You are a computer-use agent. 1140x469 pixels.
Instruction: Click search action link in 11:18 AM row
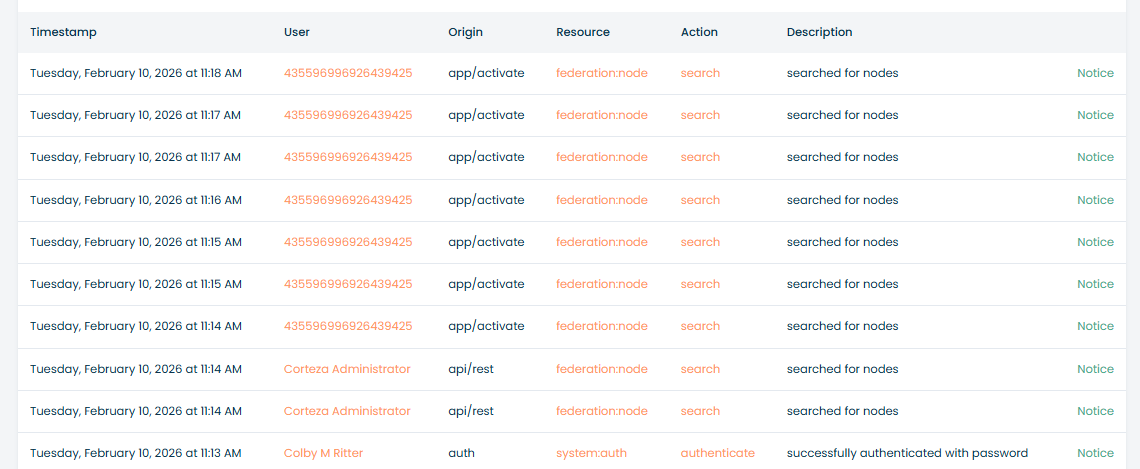(700, 73)
